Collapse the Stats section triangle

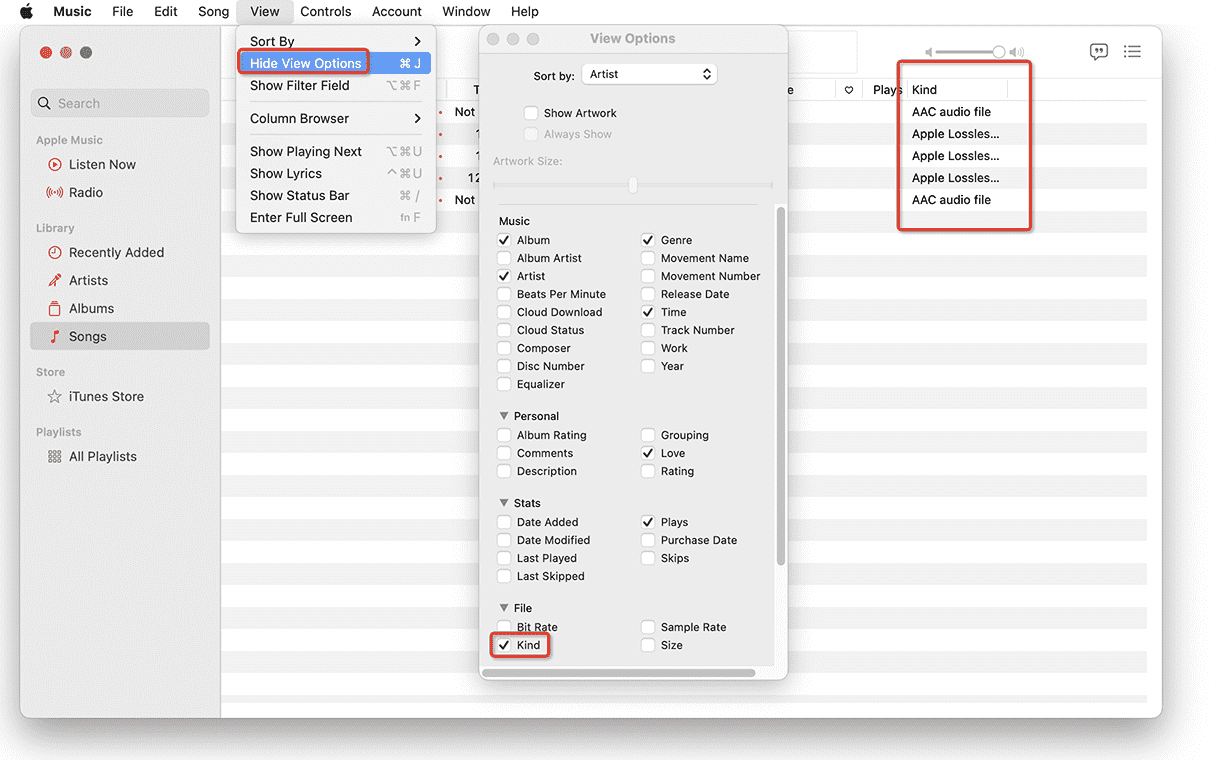tap(504, 503)
